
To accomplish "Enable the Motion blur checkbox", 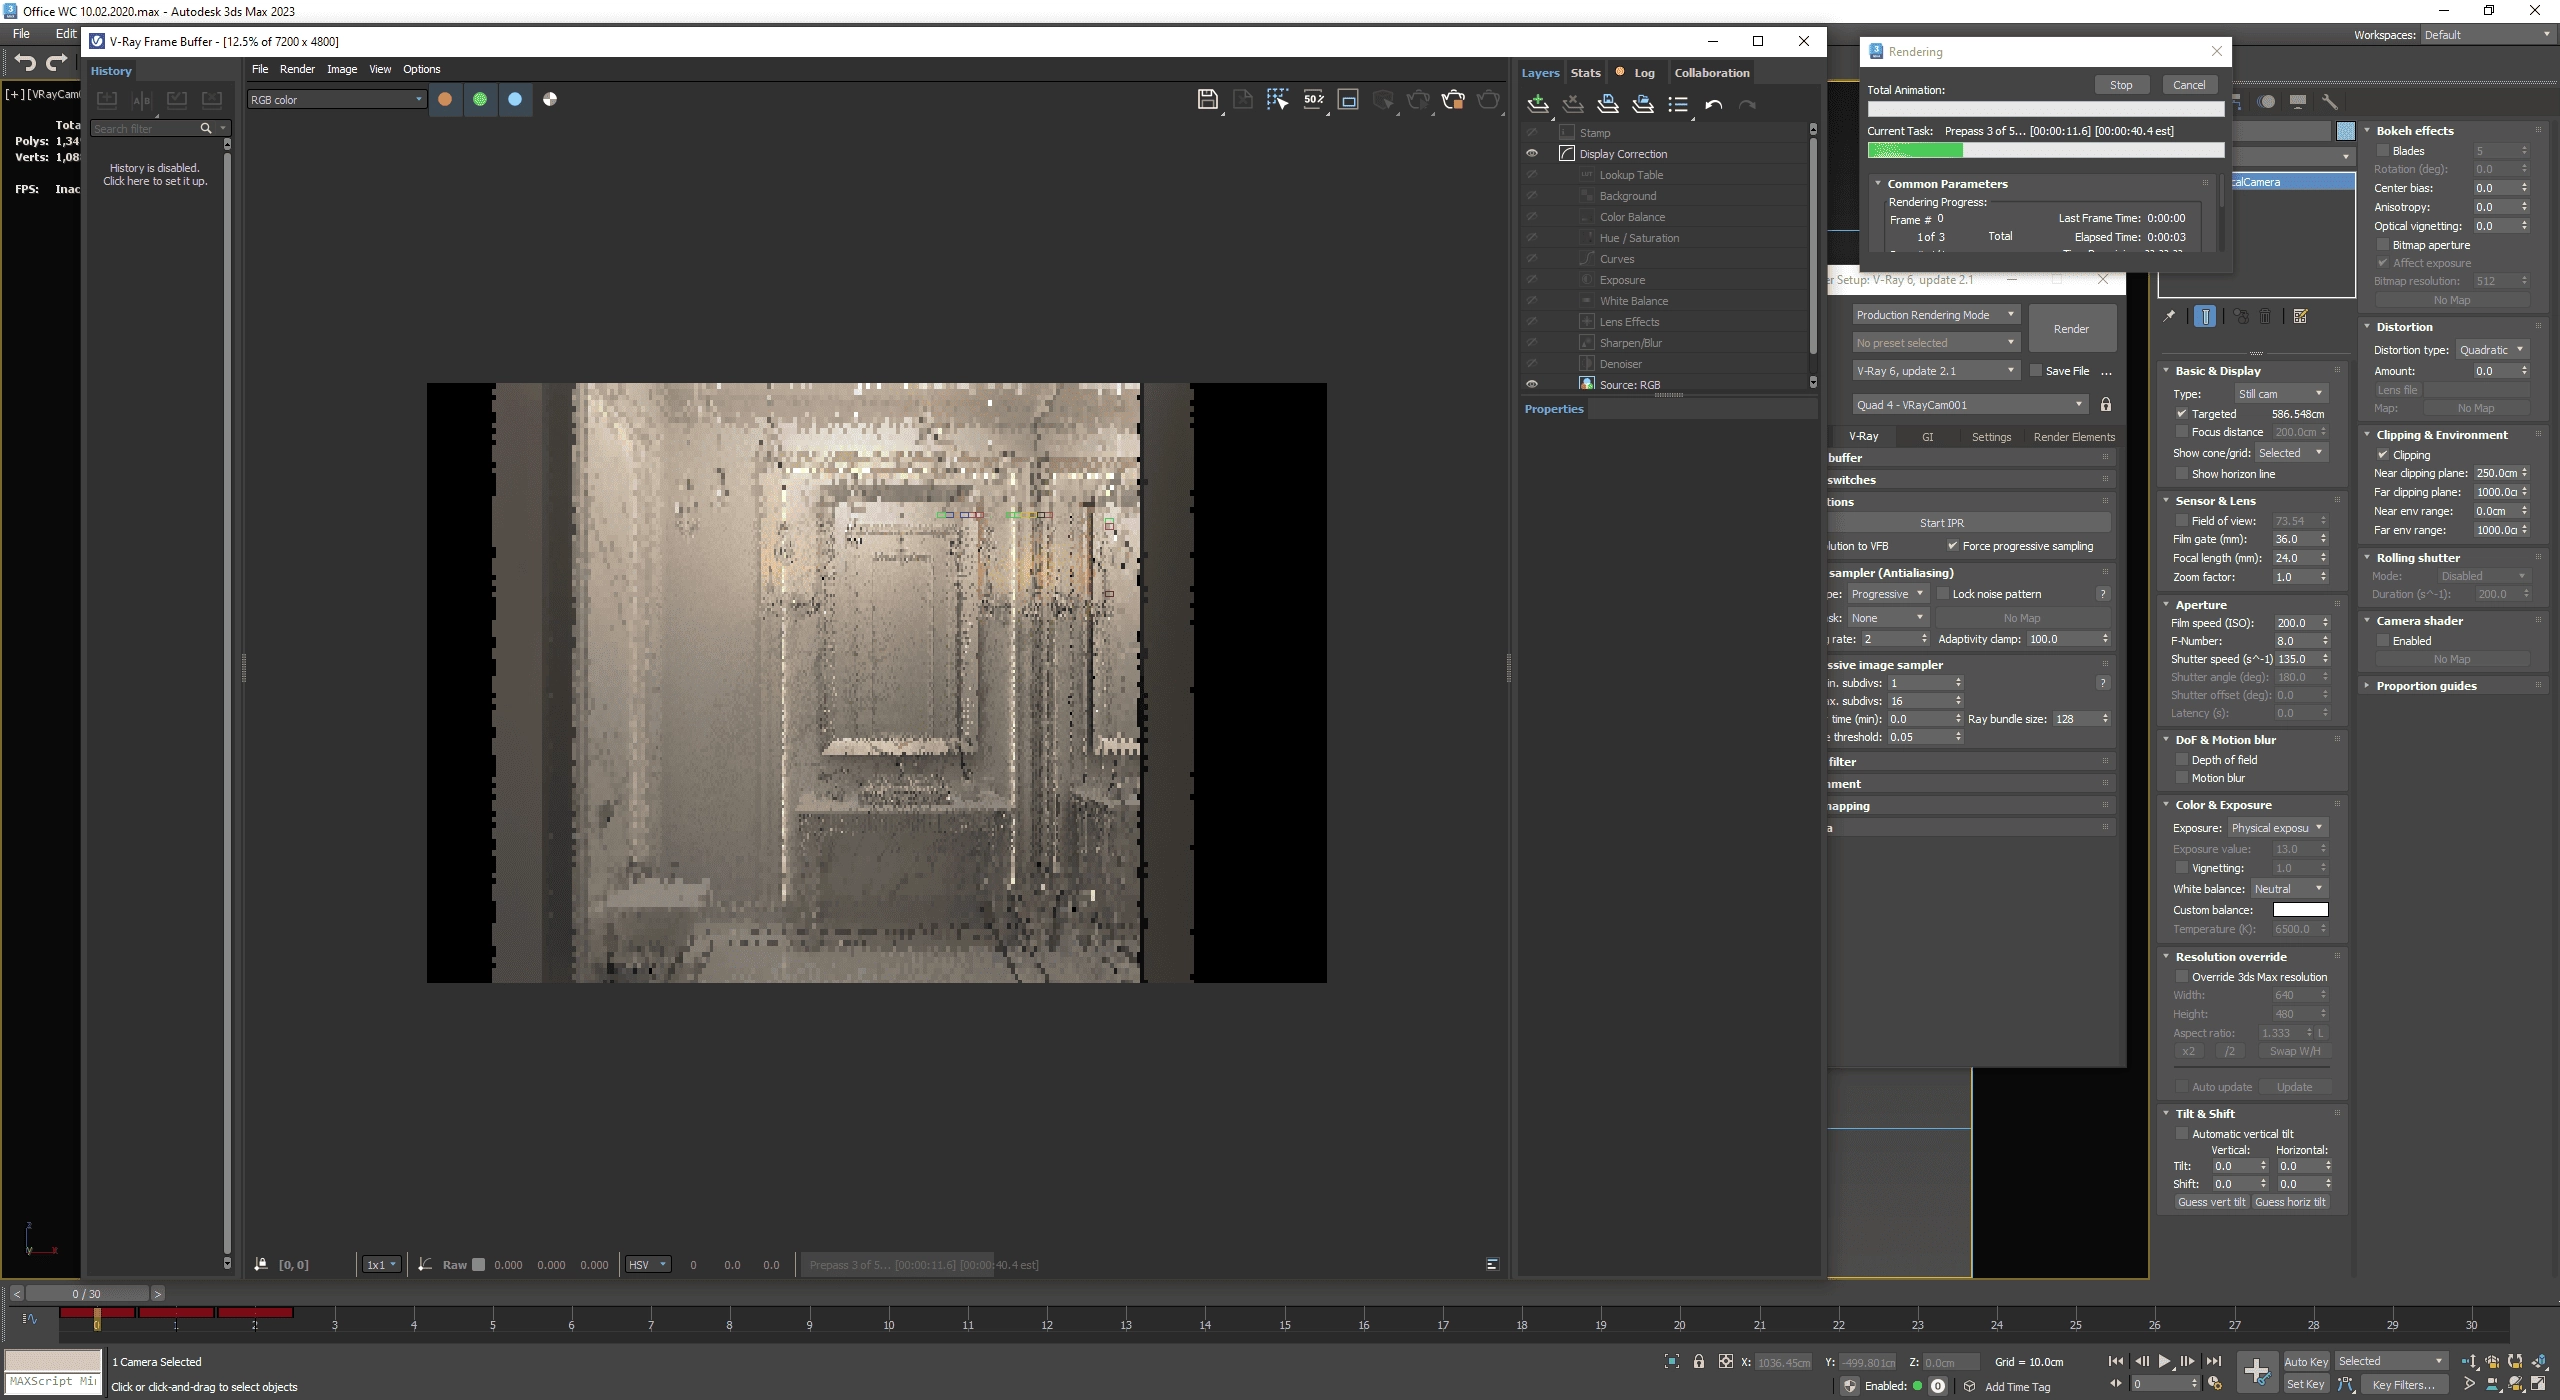I will point(2181,777).
